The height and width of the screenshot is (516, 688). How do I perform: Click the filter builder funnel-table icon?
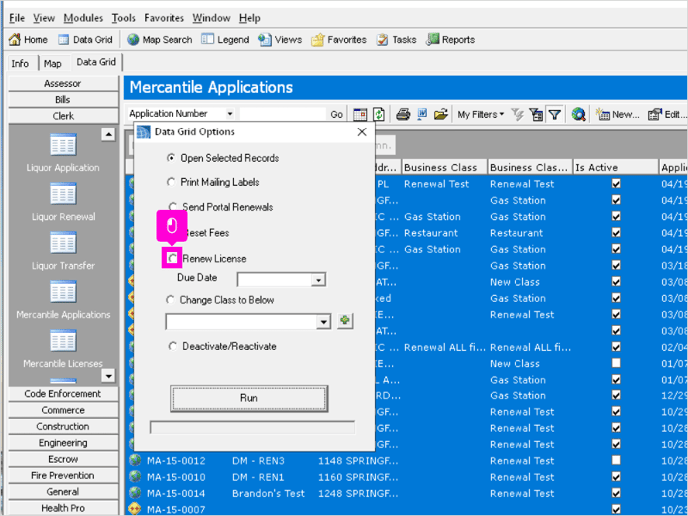click(536, 115)
